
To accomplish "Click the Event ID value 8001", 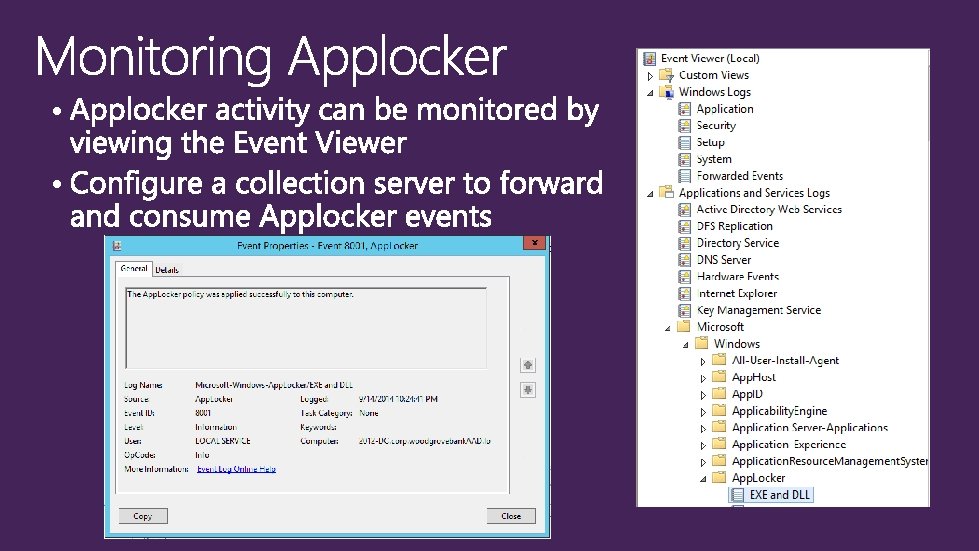I will (x=203, y=413).
